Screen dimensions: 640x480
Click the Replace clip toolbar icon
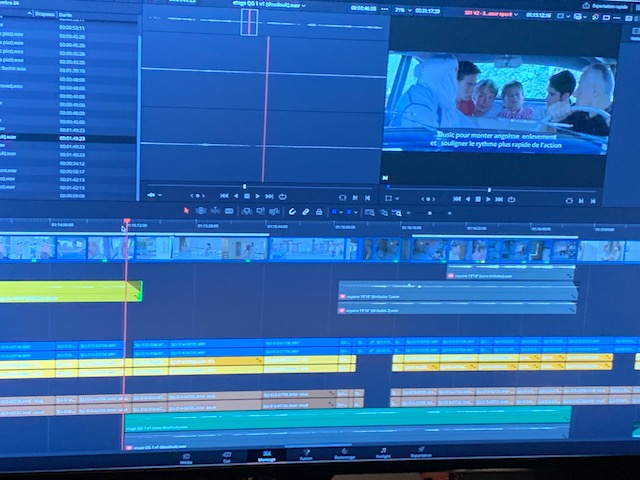pyautogui.click(x=274, y=211)
